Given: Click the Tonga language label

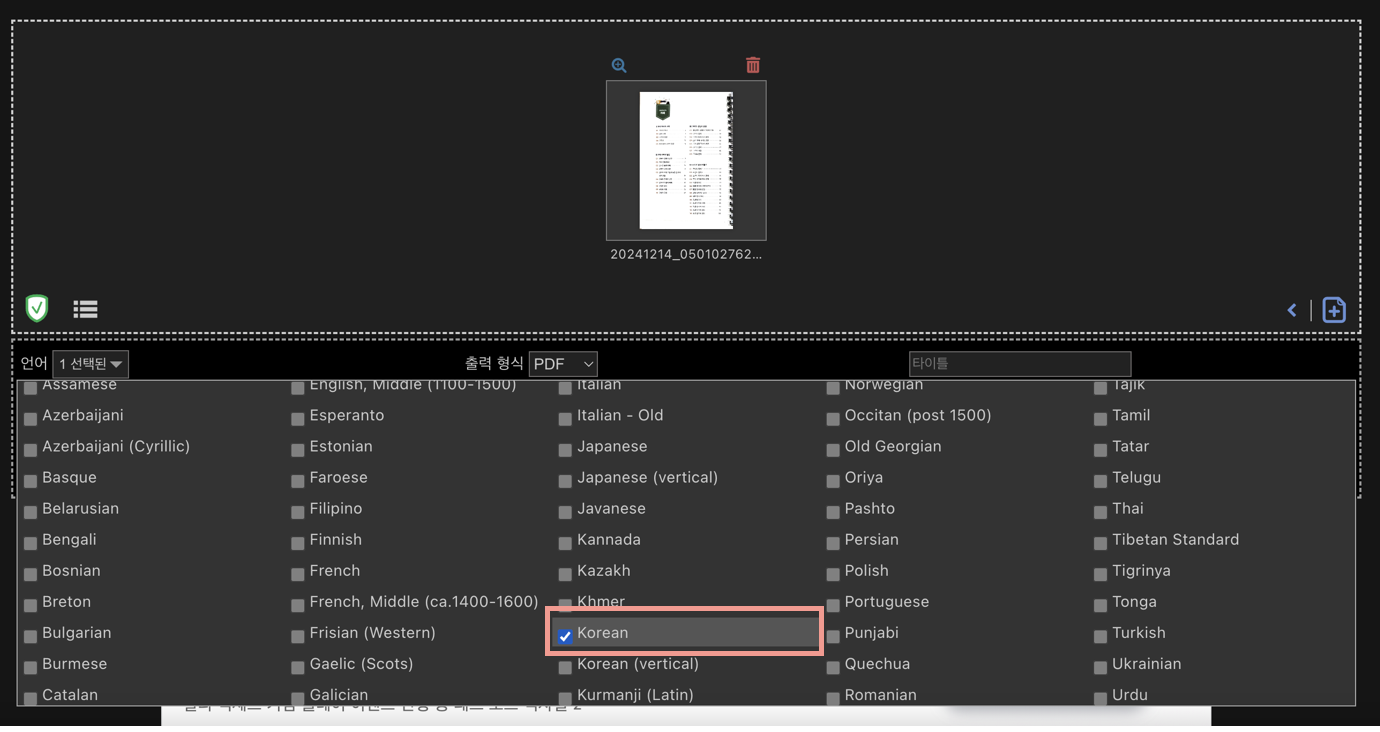Looking at the screenshot, I should click(x=1134, y=601).
